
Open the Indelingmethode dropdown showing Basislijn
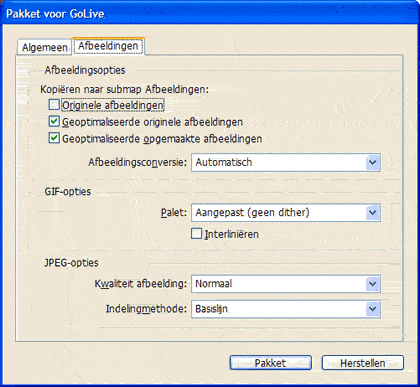tap(286, 309)
